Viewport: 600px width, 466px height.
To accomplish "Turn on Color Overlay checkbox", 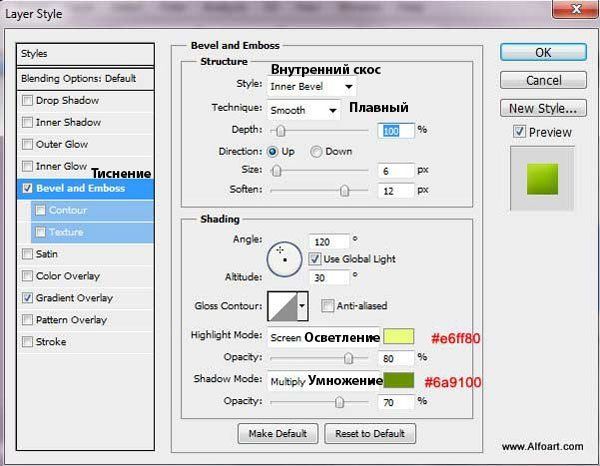I will [27, 276].
